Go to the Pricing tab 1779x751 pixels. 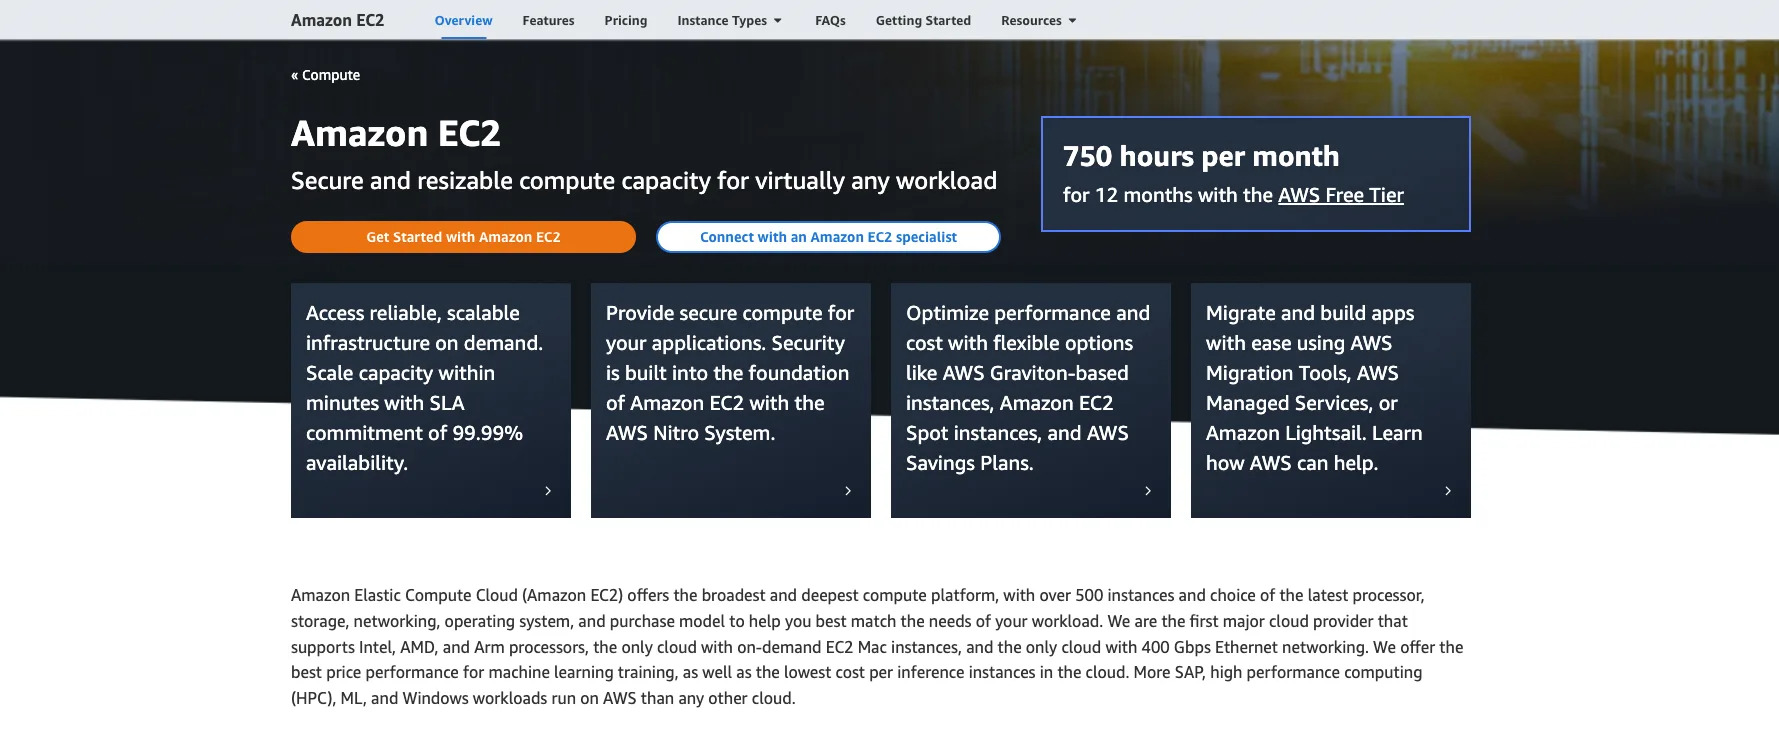point(626,20)
